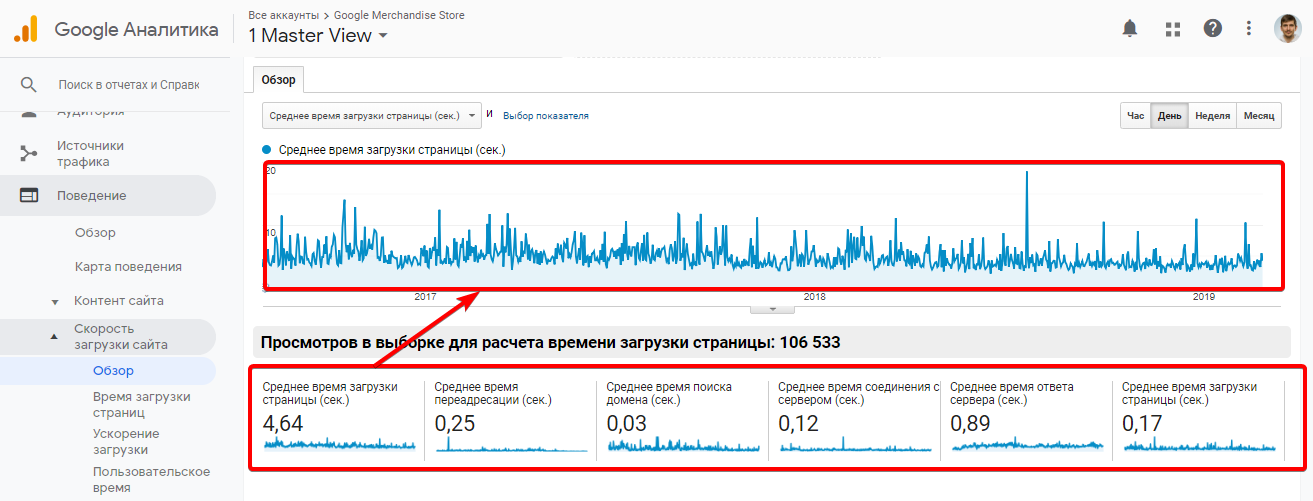The height and width of the screenshot is (501, 1313).
Task: Switch graph granularity to Неделя
Action: (1212, 116)
